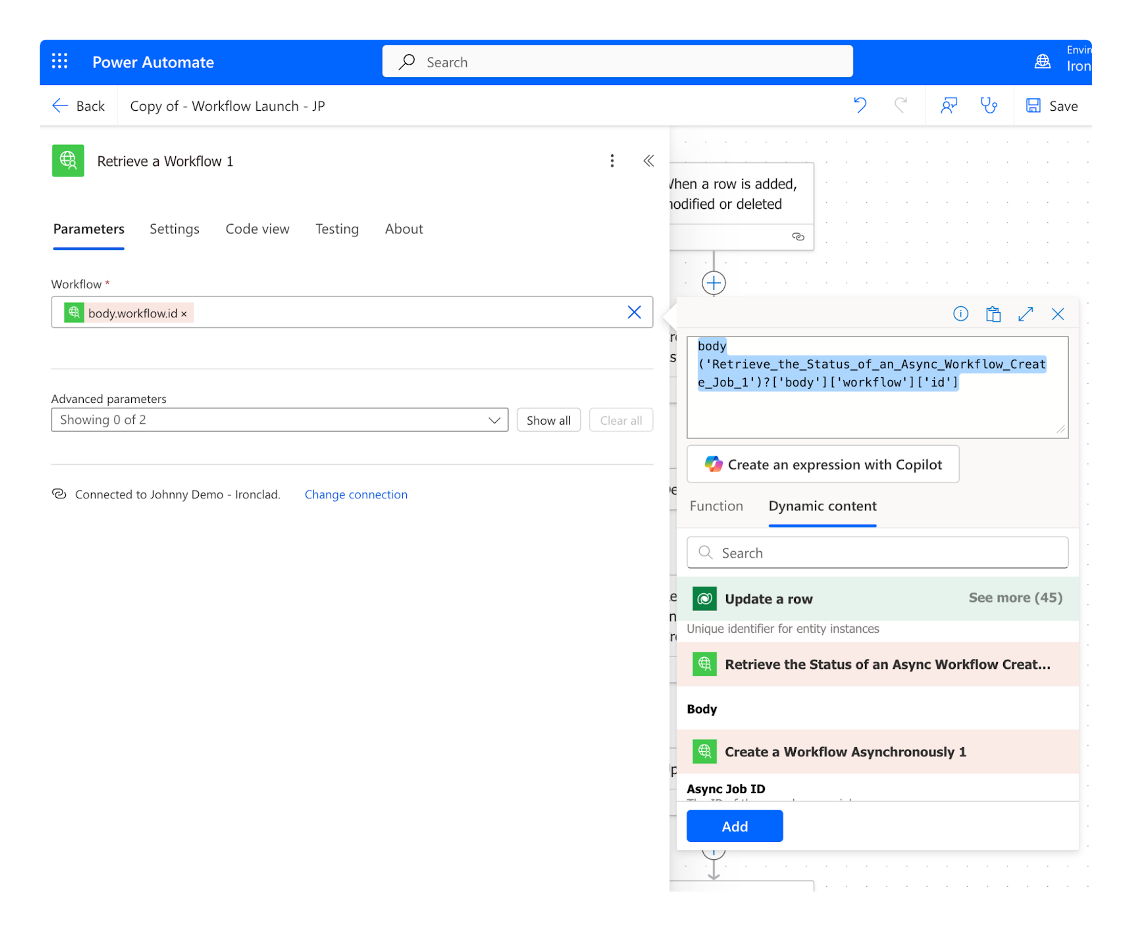Select Unique identifier for entity instances
Image resolution: width=1132 pixels, height=932 pixels.
783,629
